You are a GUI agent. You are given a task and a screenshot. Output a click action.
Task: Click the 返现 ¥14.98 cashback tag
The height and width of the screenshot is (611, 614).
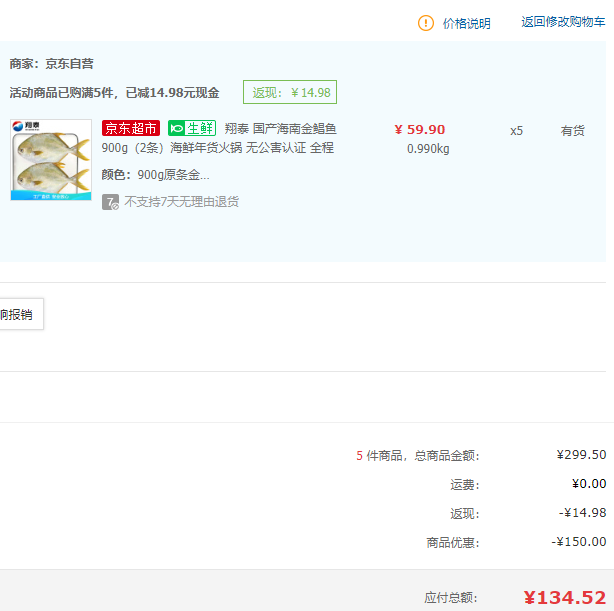click(x=290, y=92)
